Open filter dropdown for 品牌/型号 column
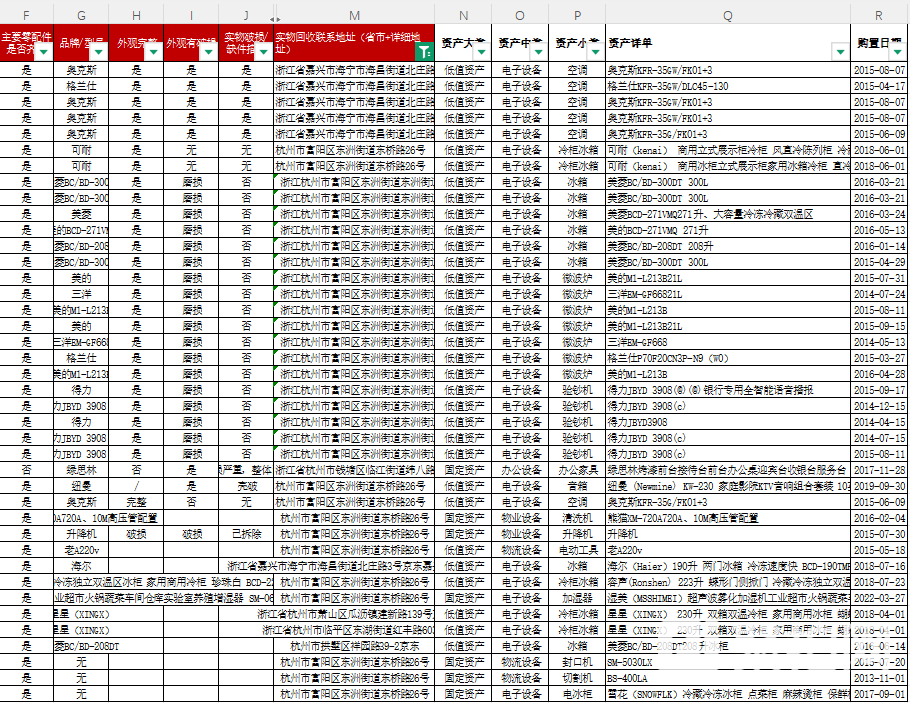 click(98, 52)
